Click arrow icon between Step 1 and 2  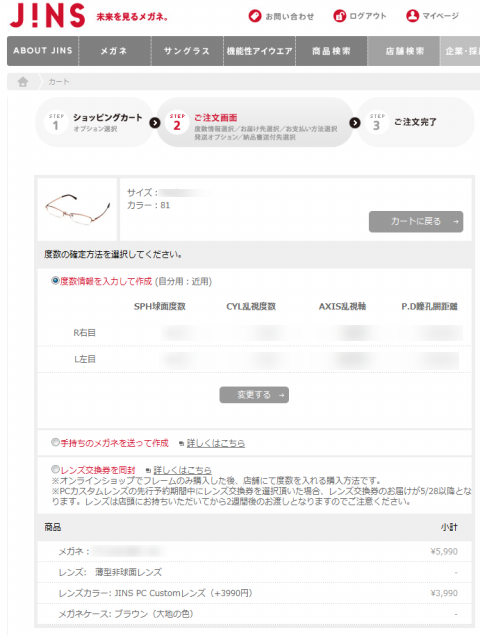(155, 123)
